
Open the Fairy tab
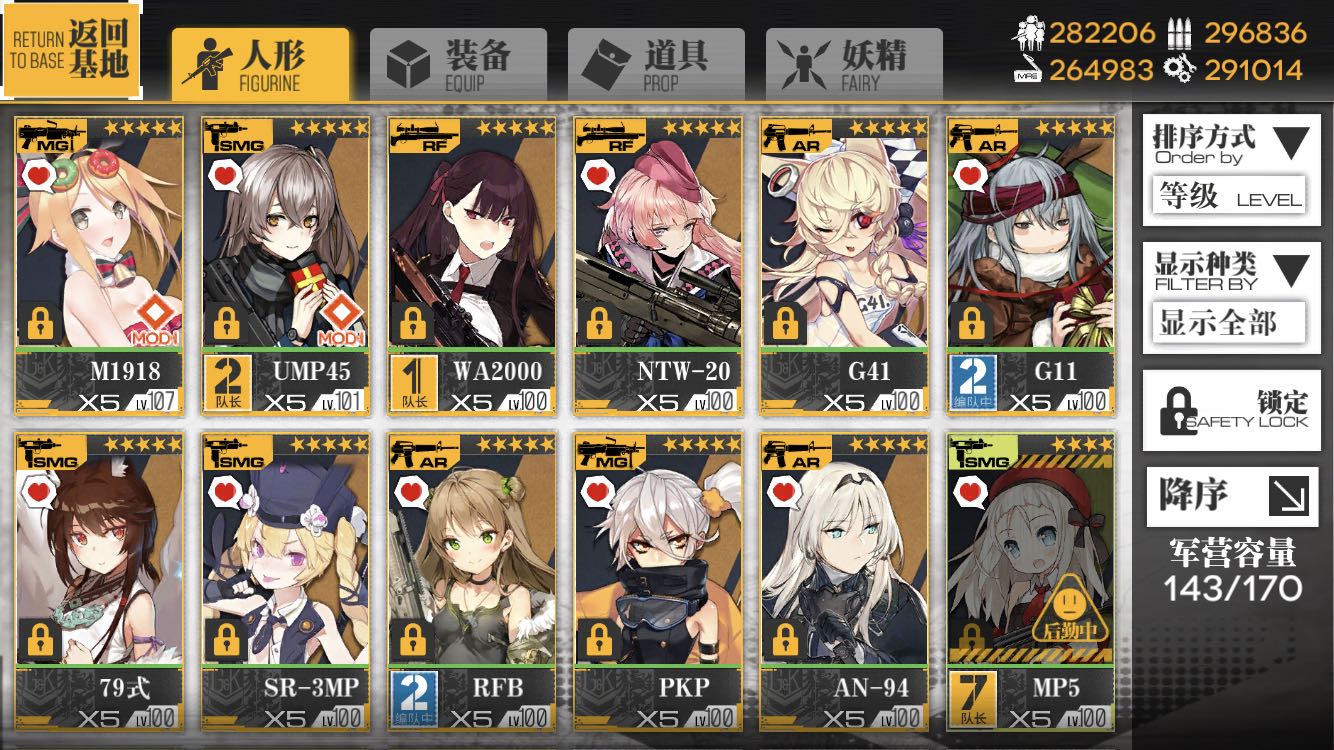tap(854, 65)
